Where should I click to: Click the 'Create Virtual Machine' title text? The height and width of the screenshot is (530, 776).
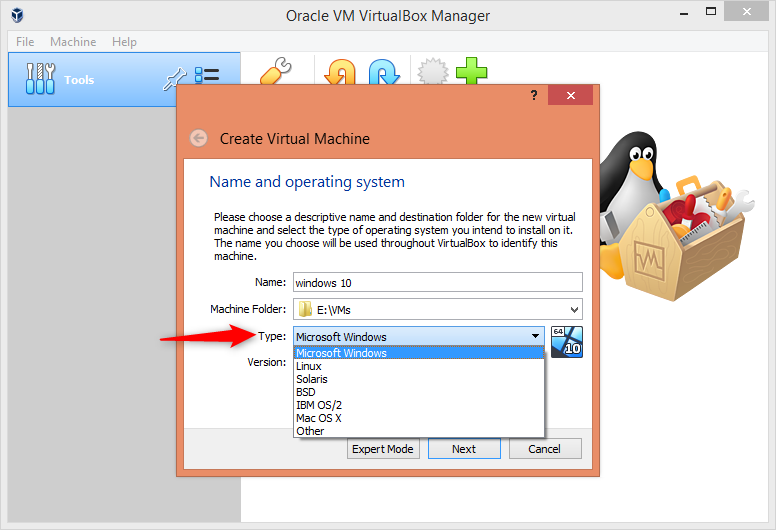click(294, 139)
